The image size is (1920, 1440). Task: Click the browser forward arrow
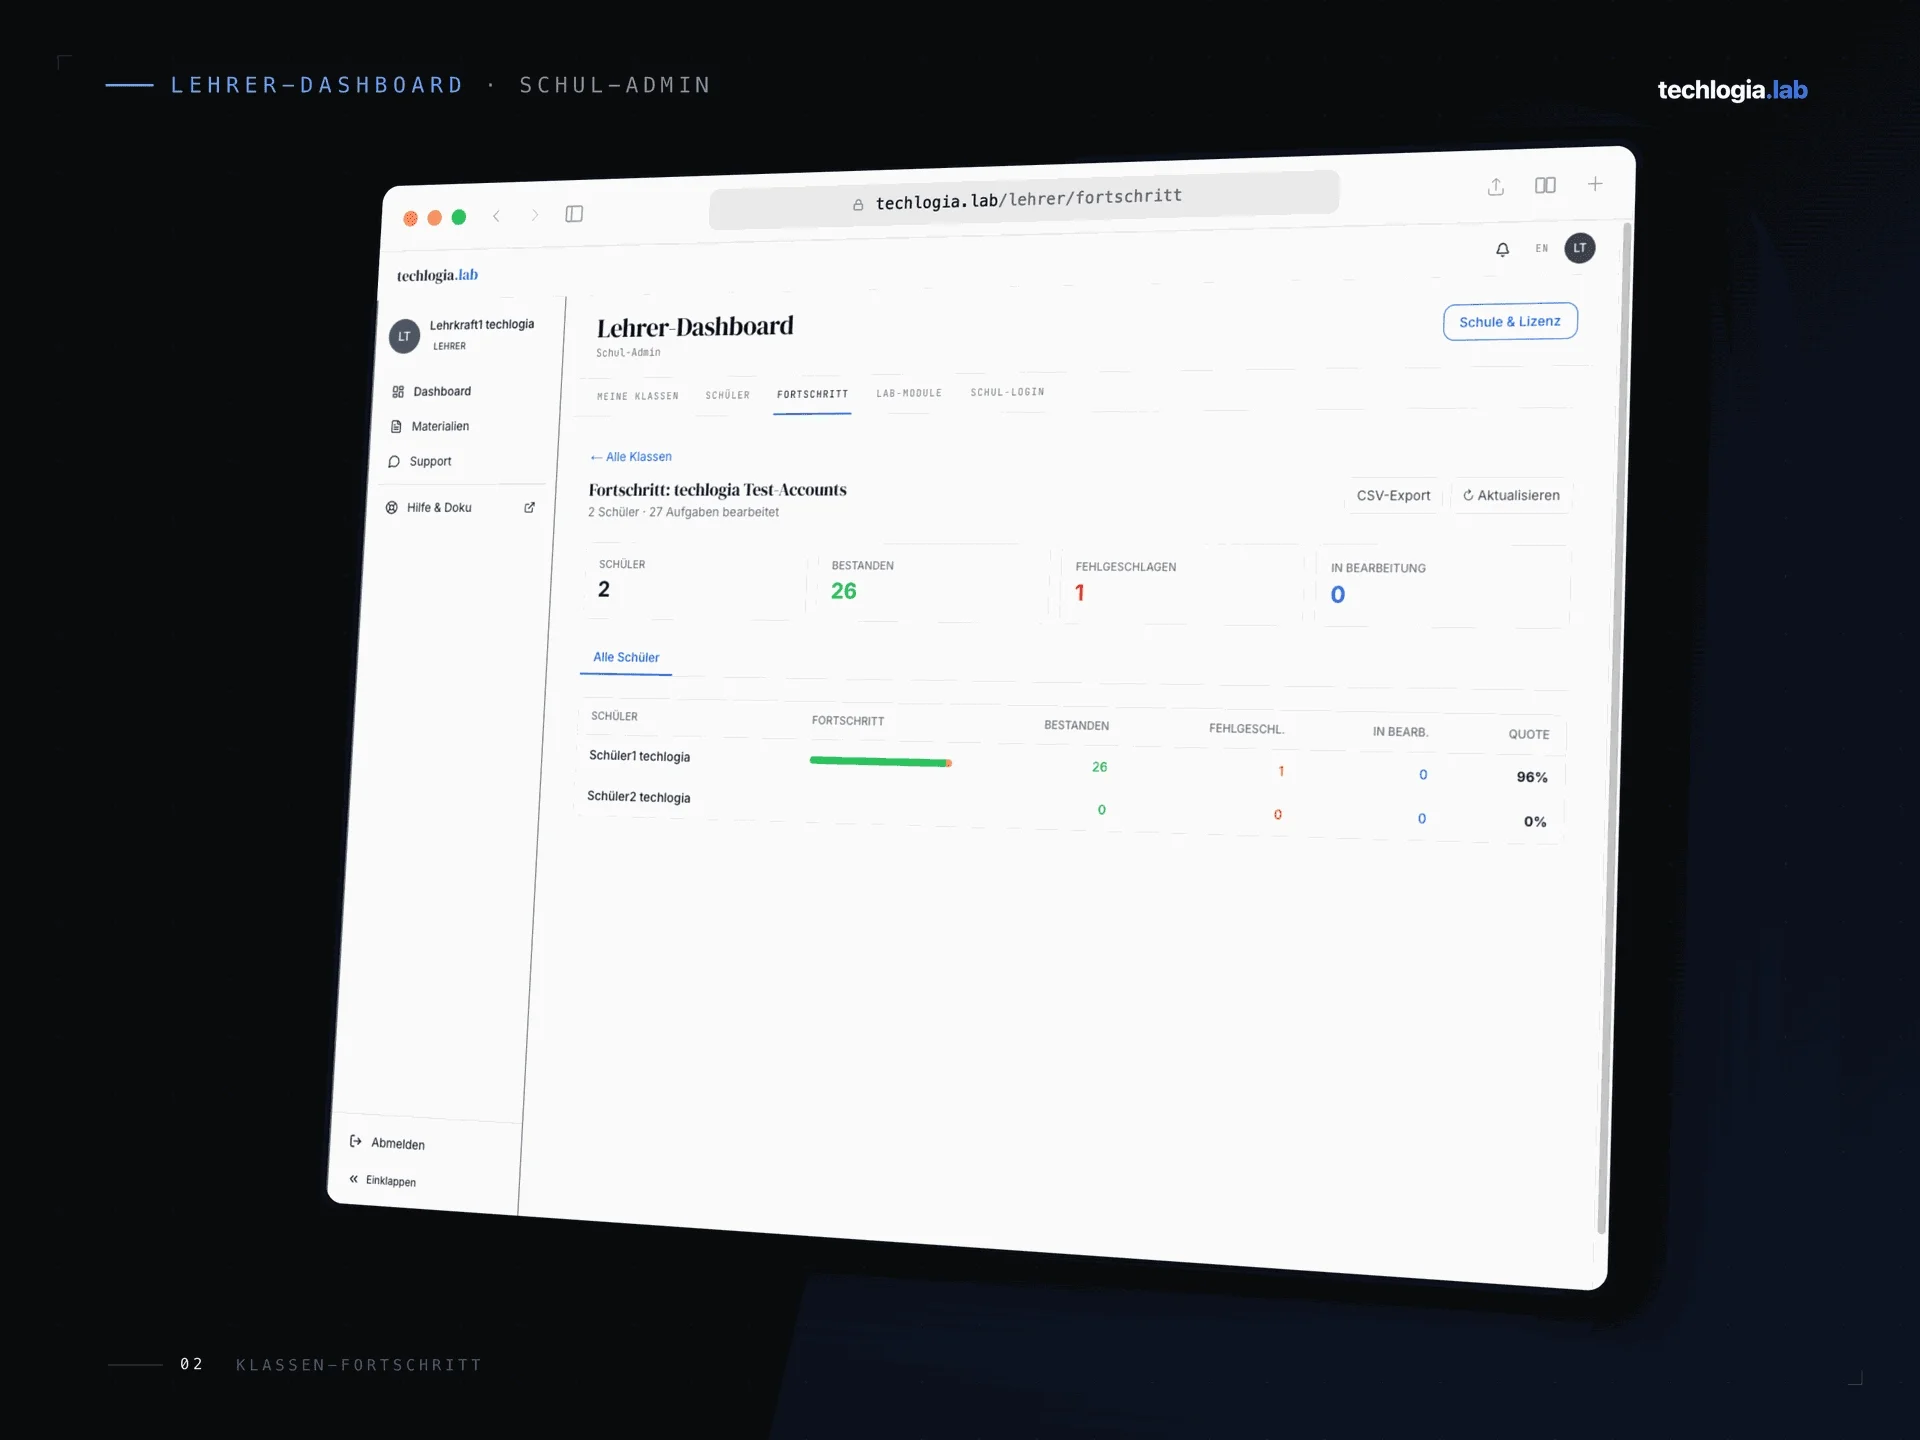pyautogui.click(x=535, y=215)
